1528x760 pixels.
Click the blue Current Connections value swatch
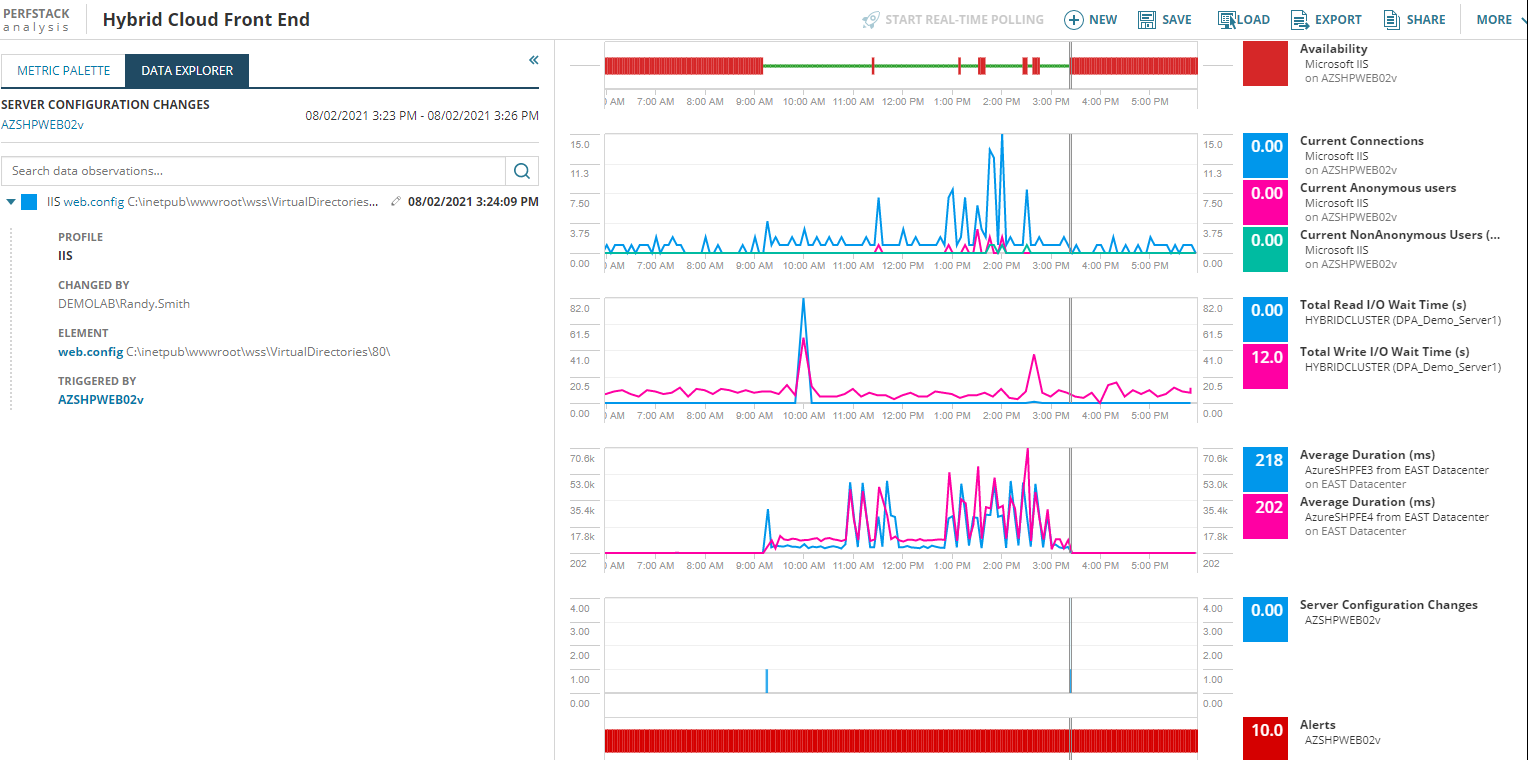pos(1266,156)
